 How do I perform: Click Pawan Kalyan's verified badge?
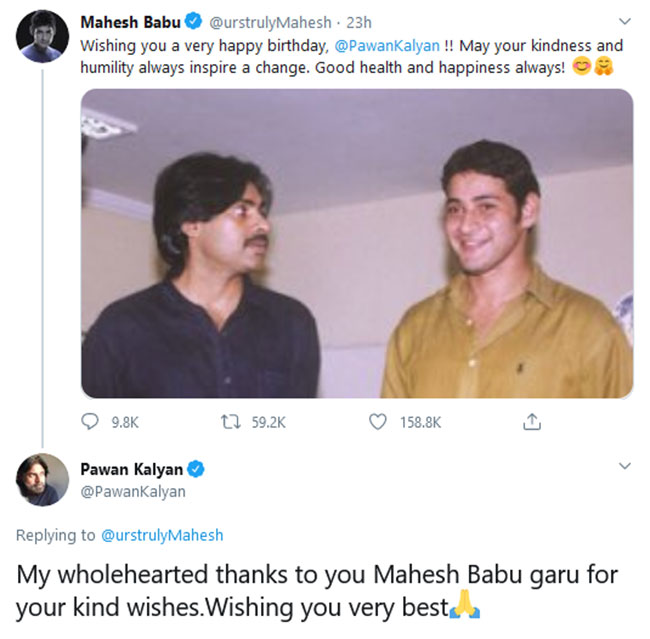(x=198, y=468)
